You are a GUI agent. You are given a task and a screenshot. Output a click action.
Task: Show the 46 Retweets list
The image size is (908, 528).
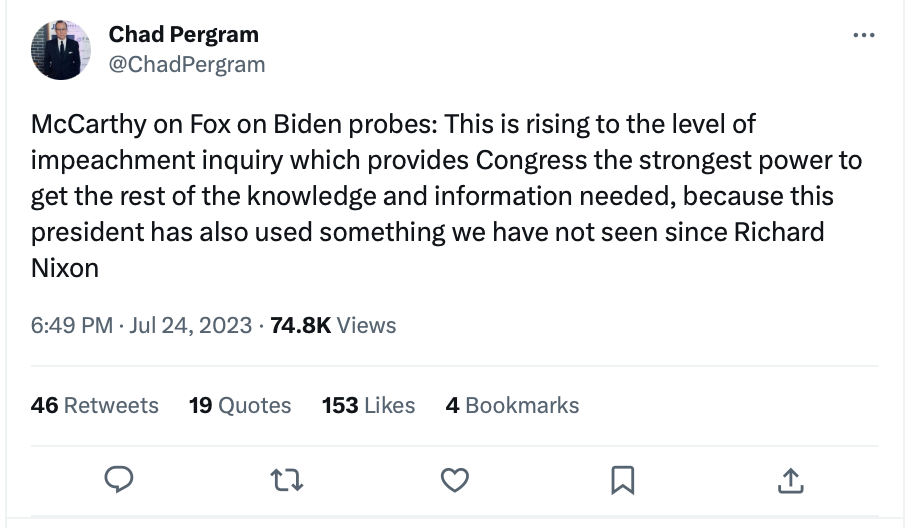tap(95, 405)
